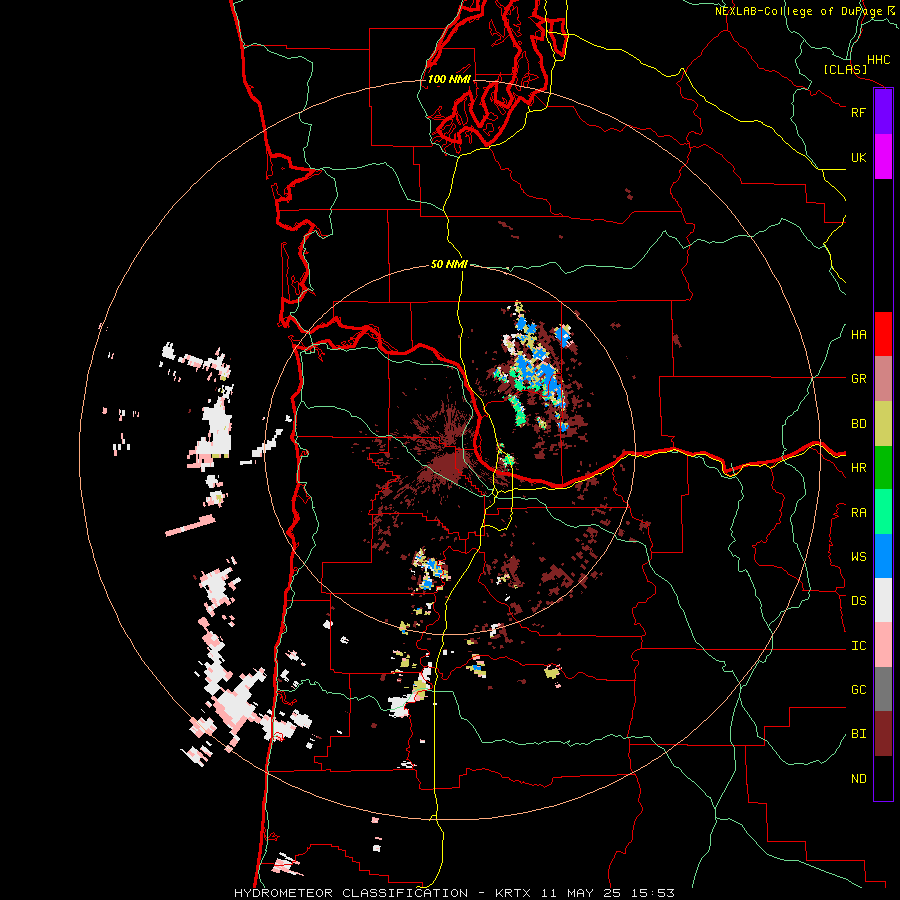Click the ND legend label
The image size is (900, 900).
(x=858, y=779)
